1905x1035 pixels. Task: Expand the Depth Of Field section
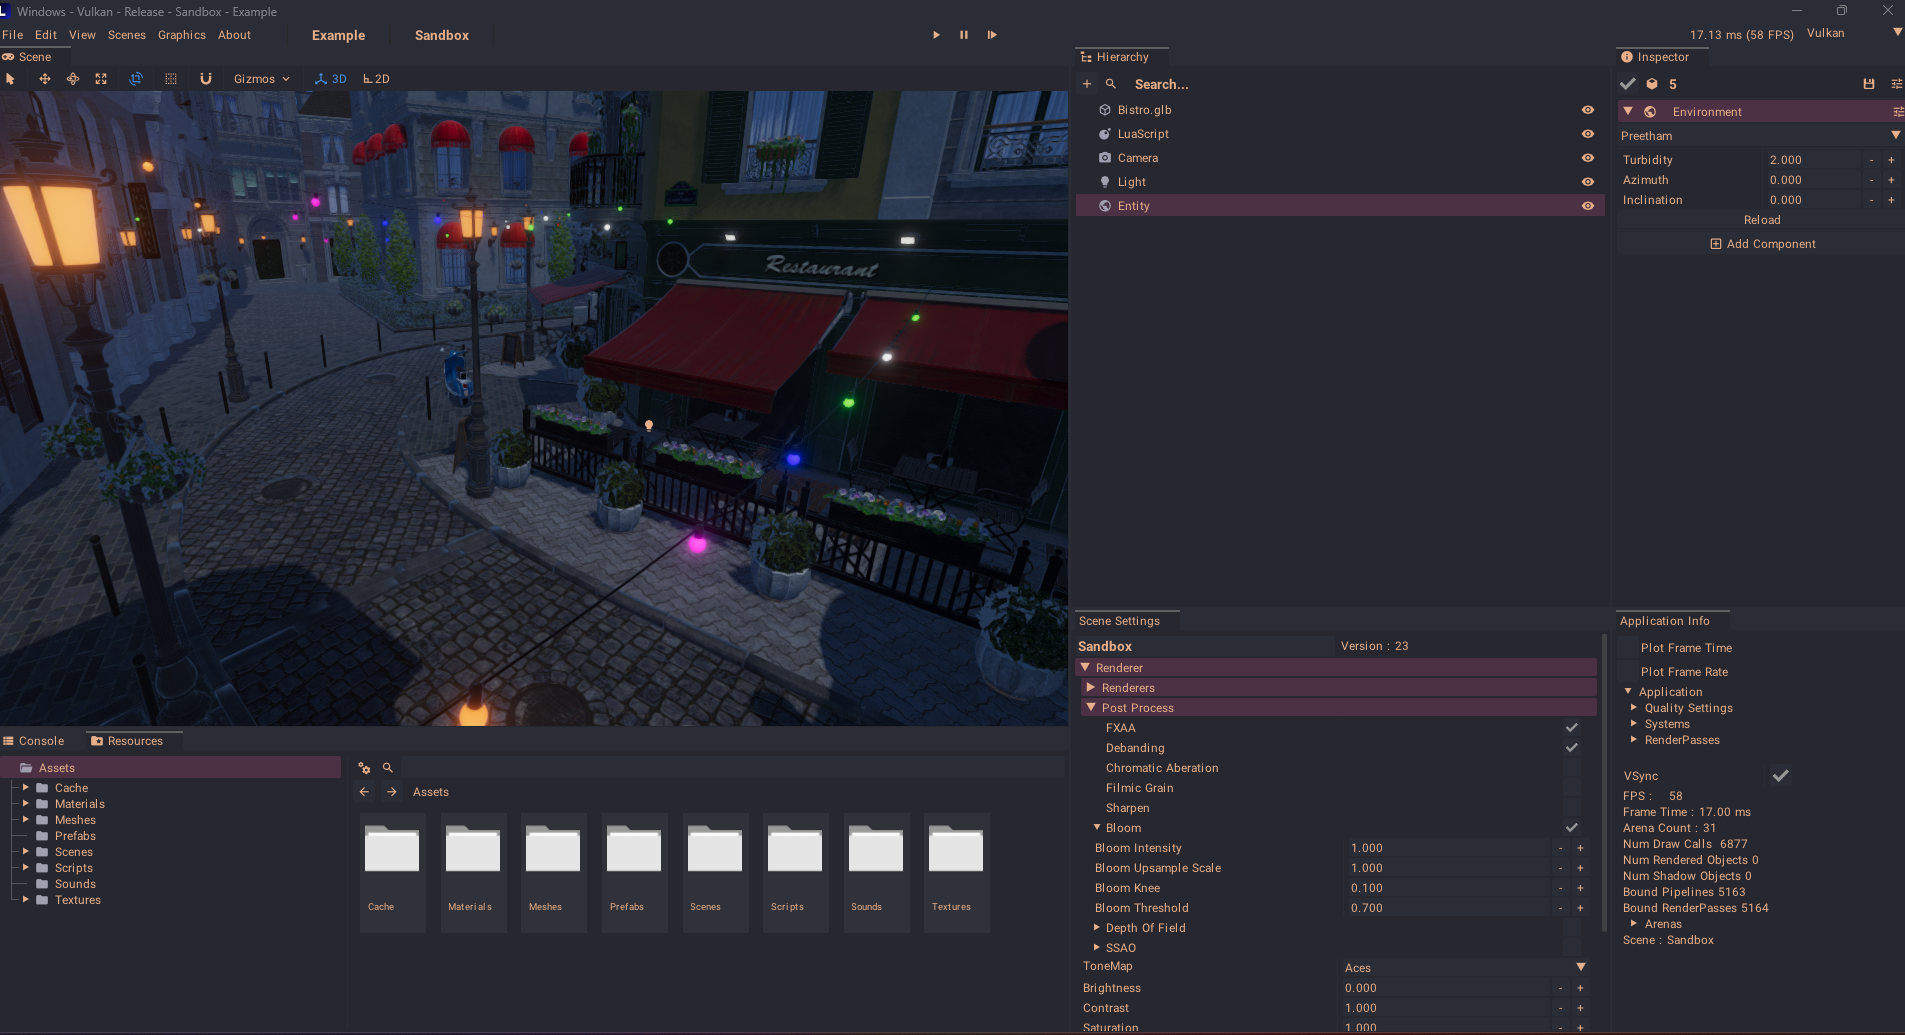click(x=1097, y=928)
